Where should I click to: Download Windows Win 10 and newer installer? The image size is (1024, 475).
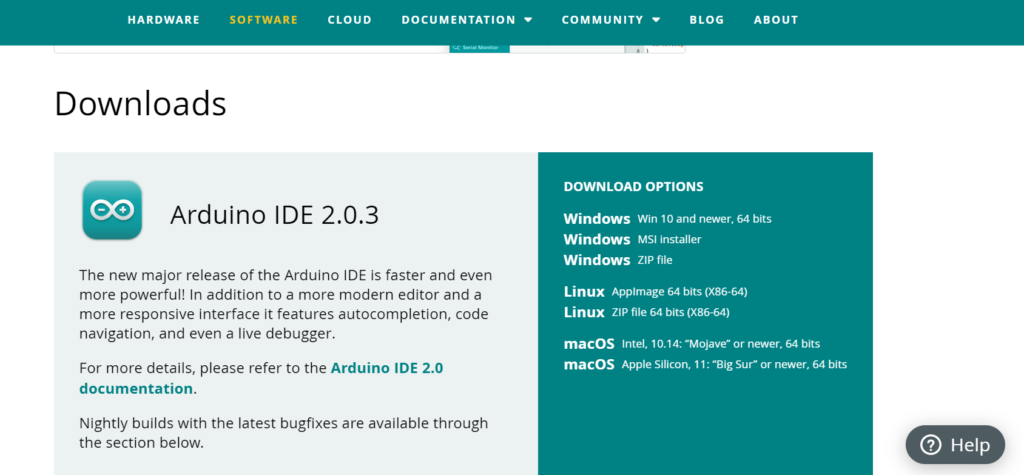point(667,219)
